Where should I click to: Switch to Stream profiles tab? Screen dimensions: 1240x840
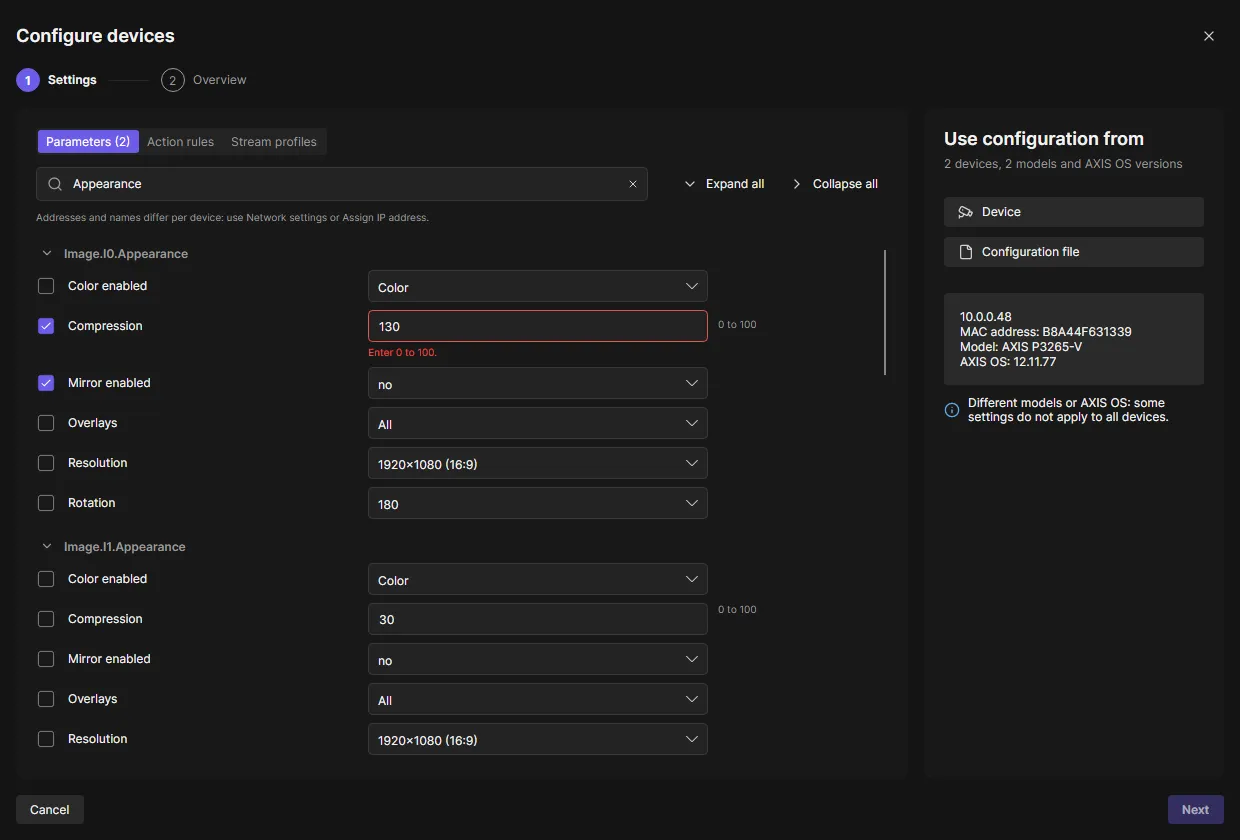[x=274, y=142]
